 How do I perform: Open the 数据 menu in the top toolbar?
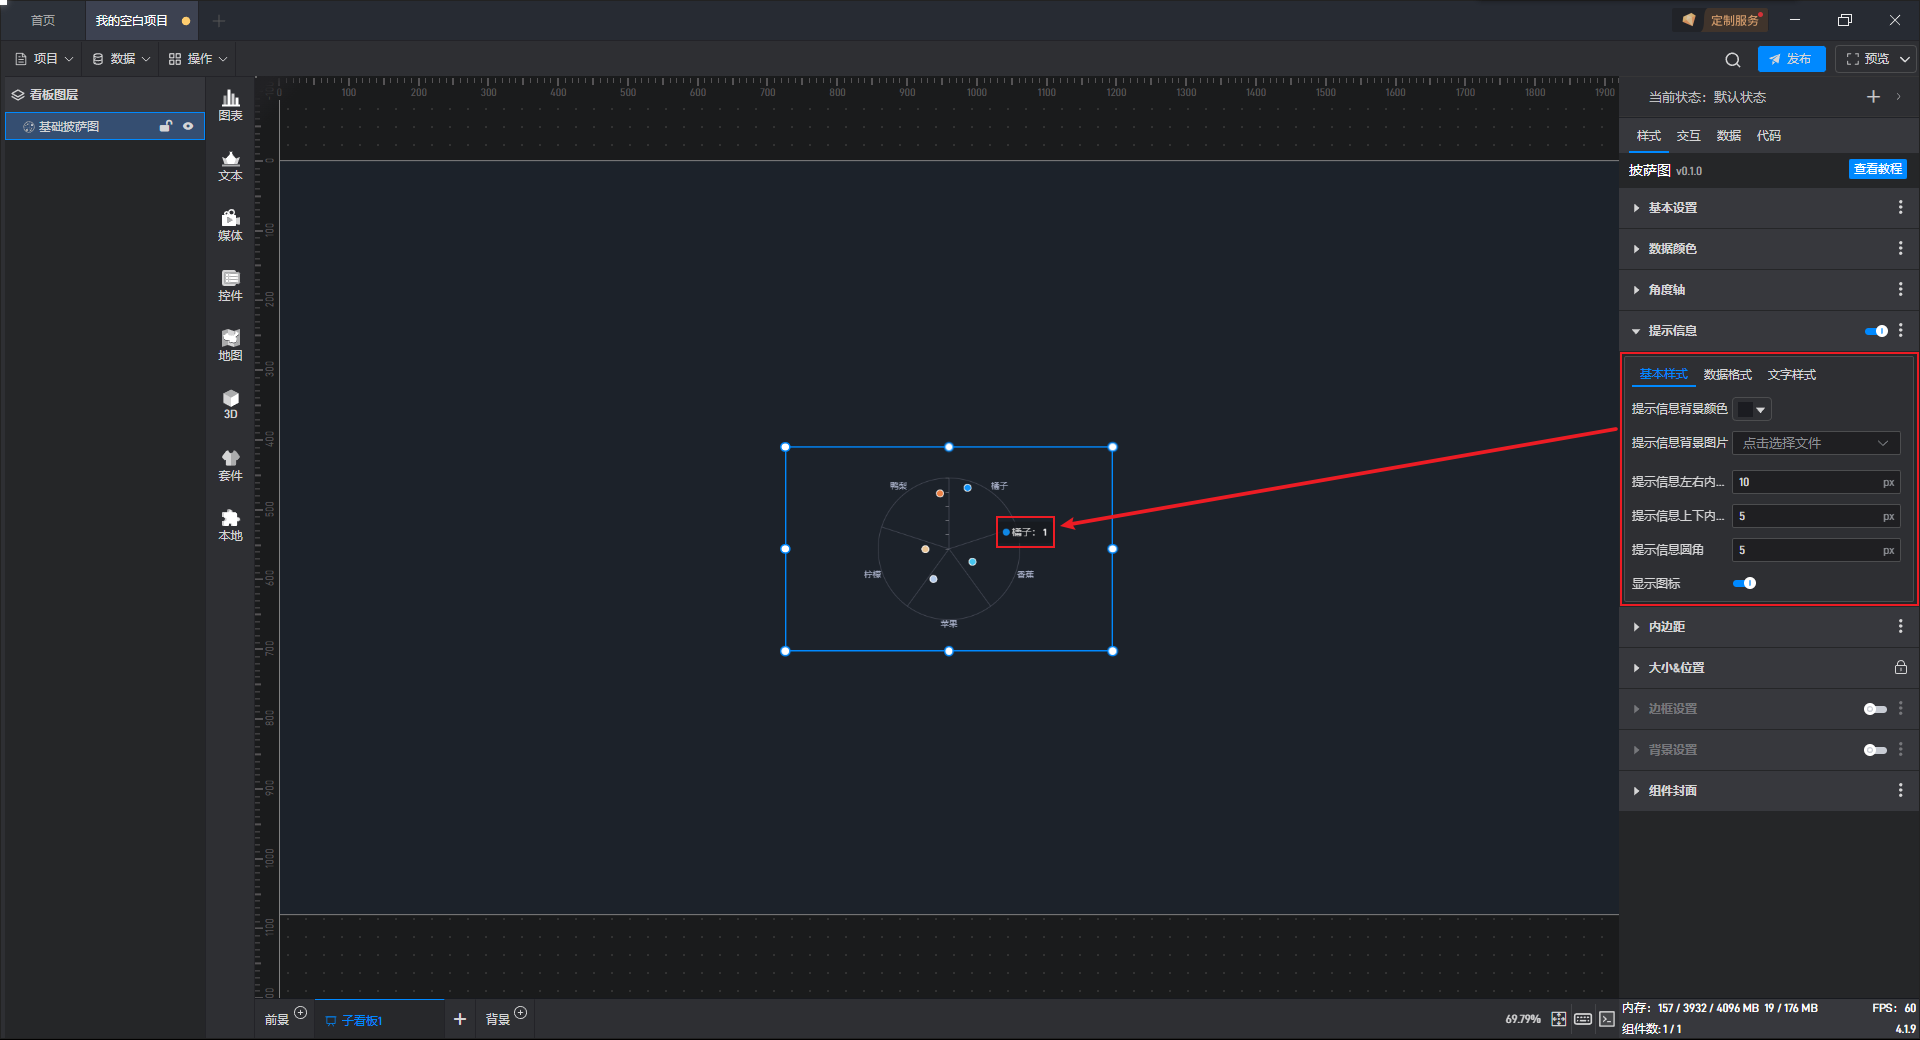pyautogui.click(x=121, y=59)
